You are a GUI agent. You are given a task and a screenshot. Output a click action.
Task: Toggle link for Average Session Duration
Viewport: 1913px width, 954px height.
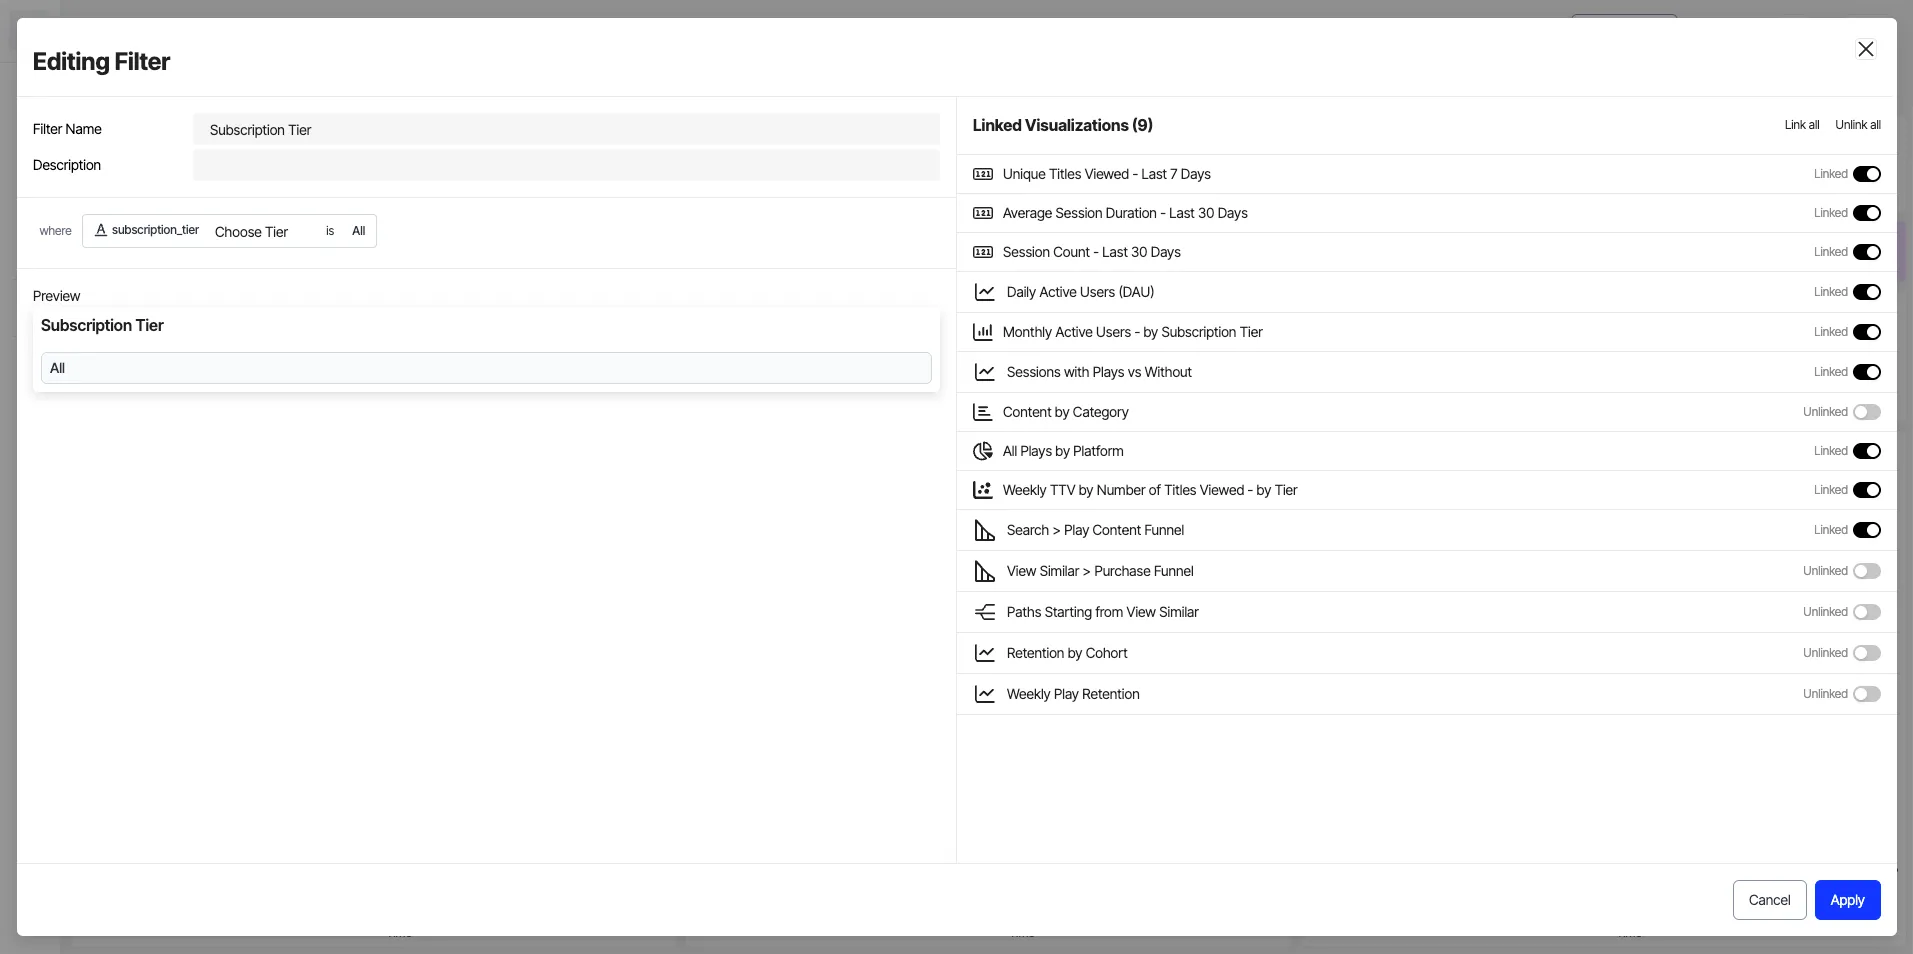point(1867,213)
